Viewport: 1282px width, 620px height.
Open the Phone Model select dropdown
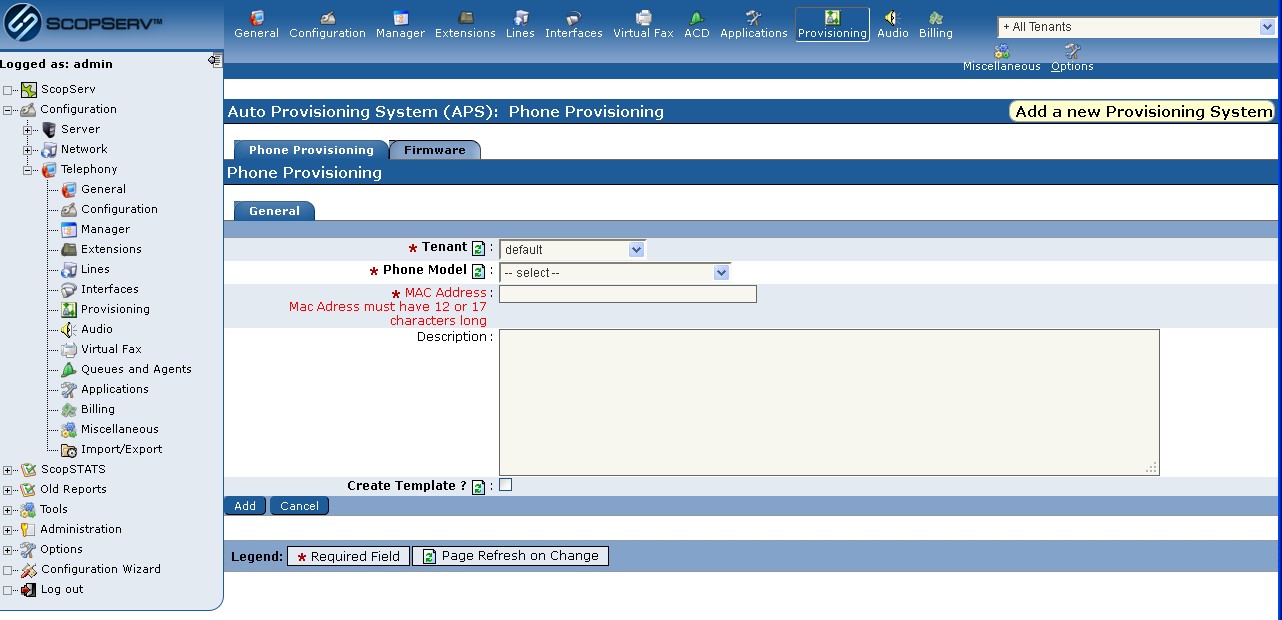pos(614,272)
